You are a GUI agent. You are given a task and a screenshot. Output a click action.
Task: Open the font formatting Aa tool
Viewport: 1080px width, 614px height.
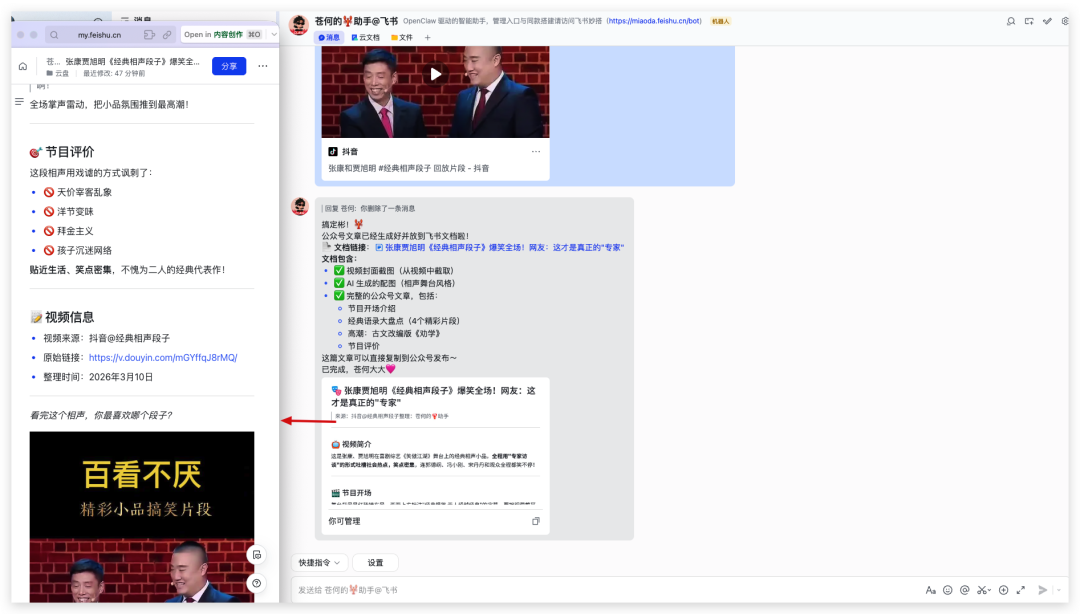[x=932, y=590]
